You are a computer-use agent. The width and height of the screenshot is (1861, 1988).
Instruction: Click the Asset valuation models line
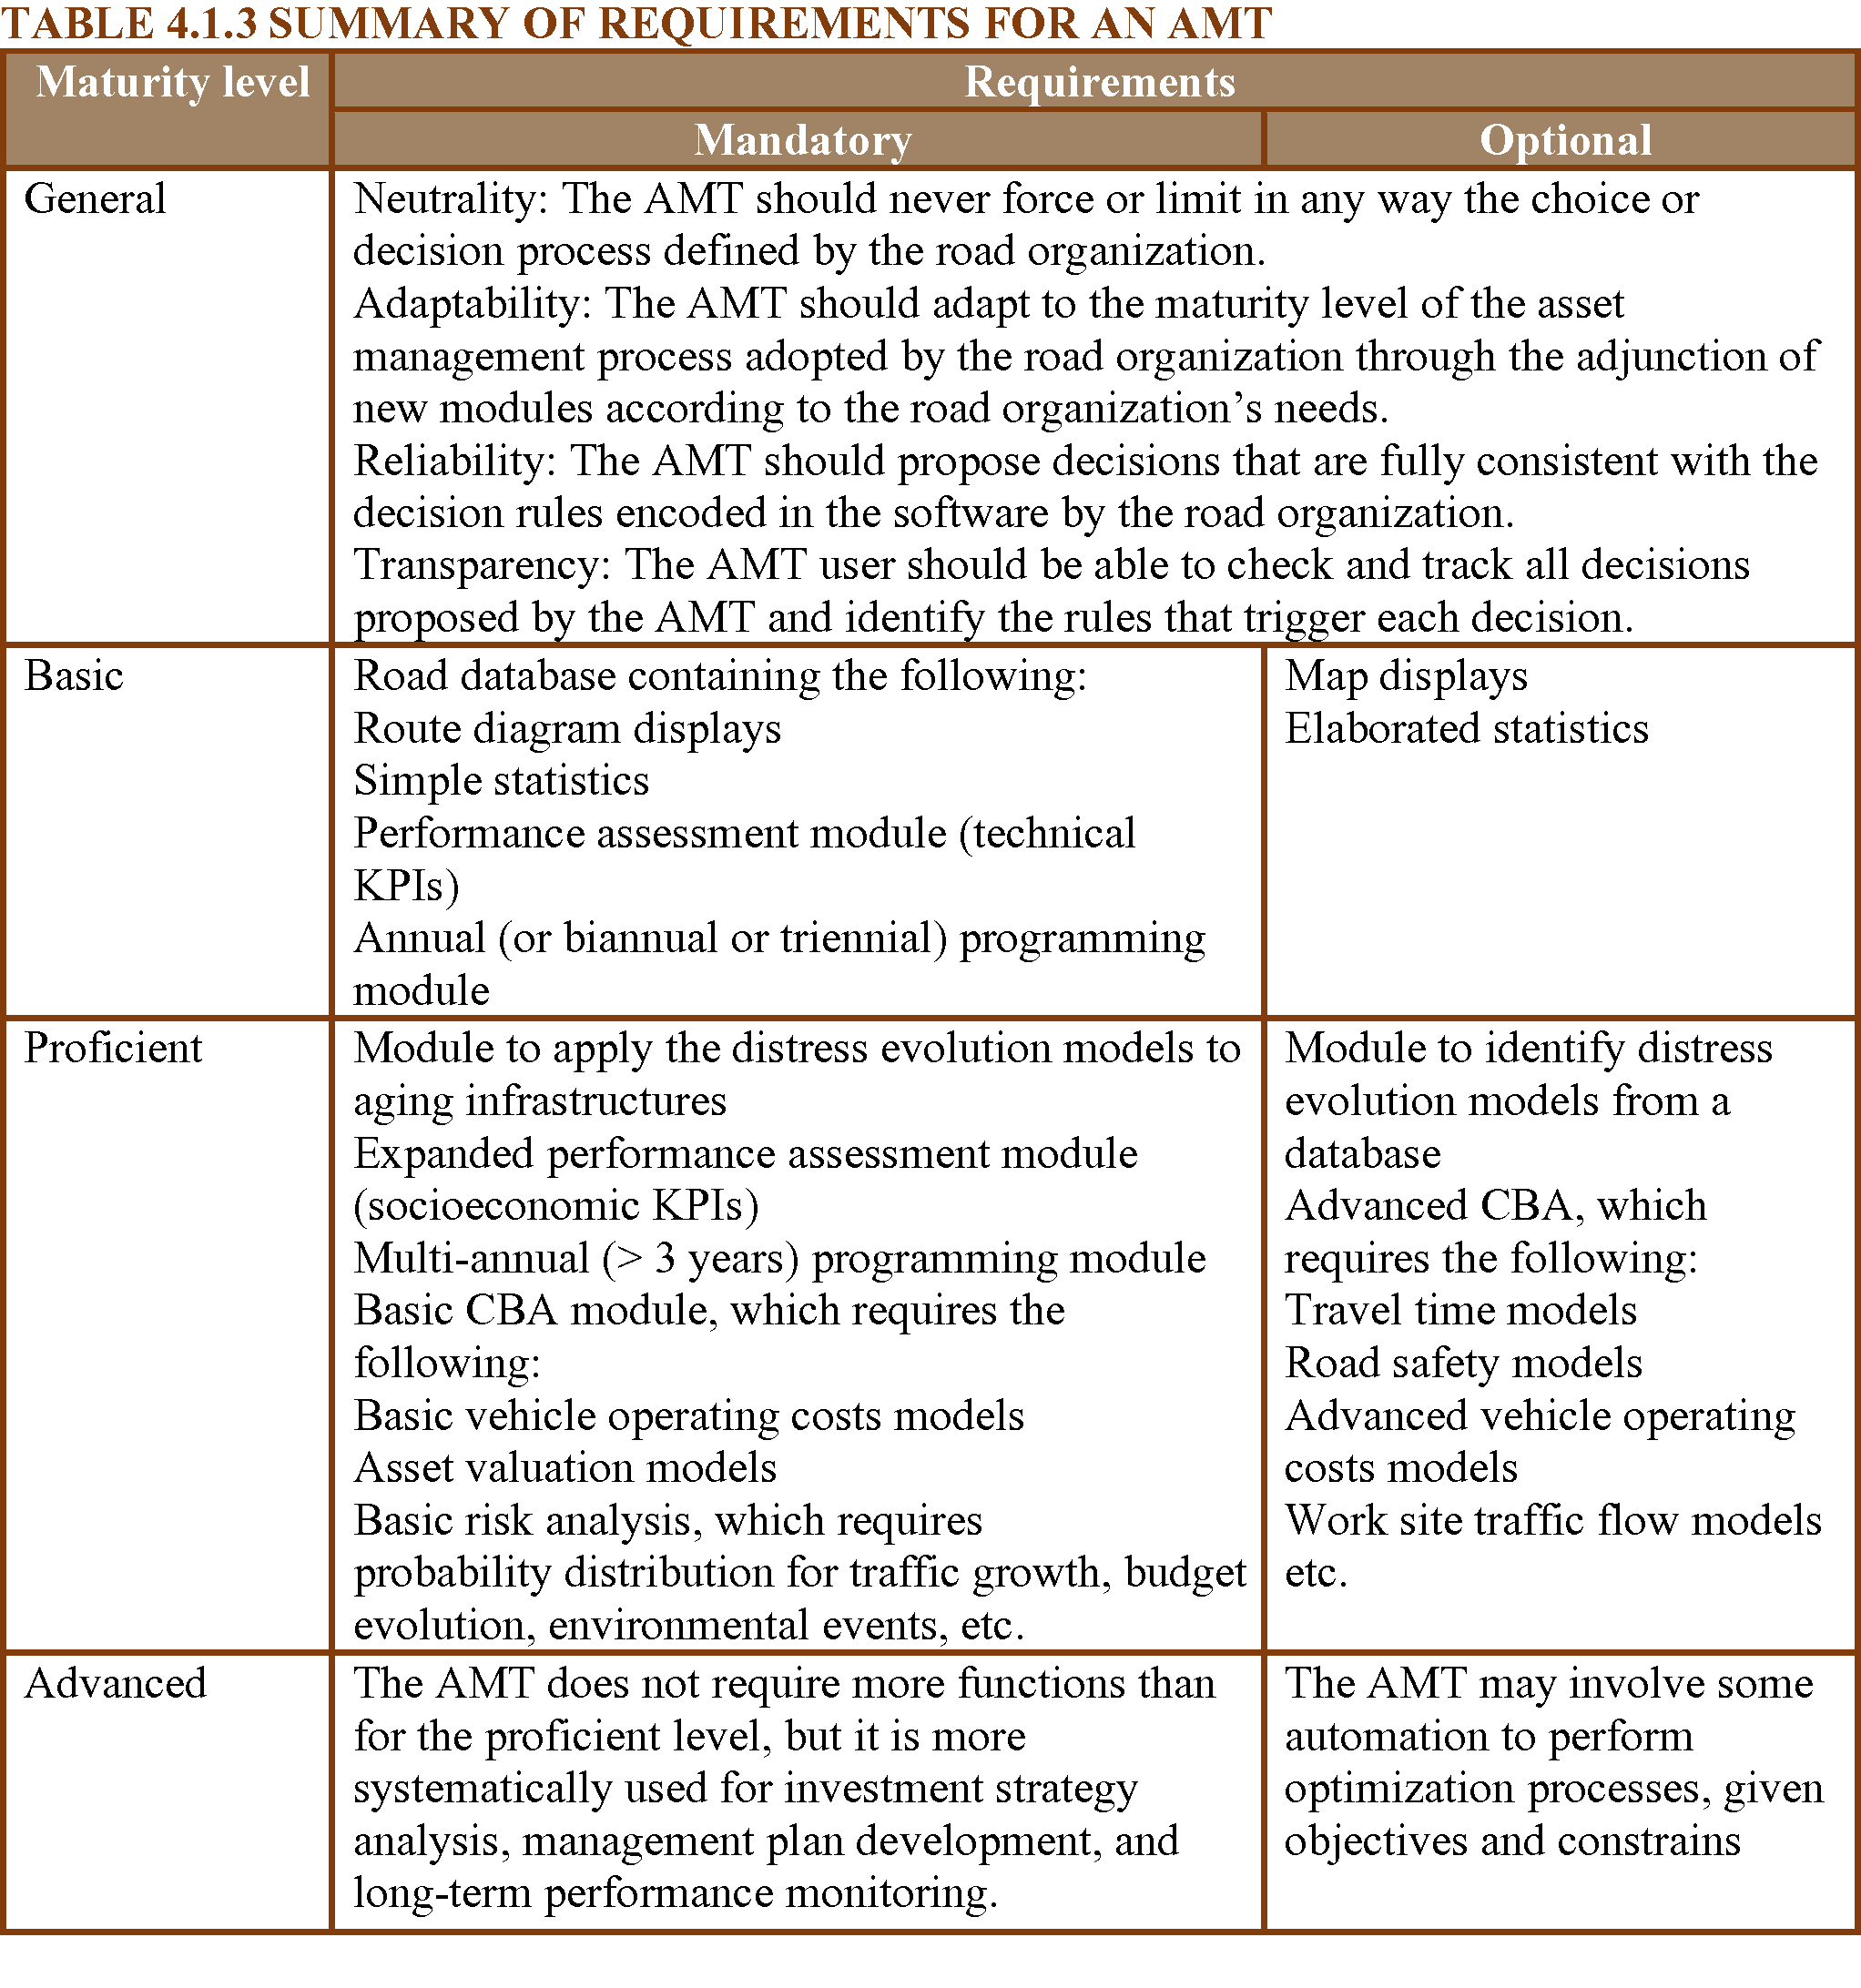click(x=565, y=1468)
